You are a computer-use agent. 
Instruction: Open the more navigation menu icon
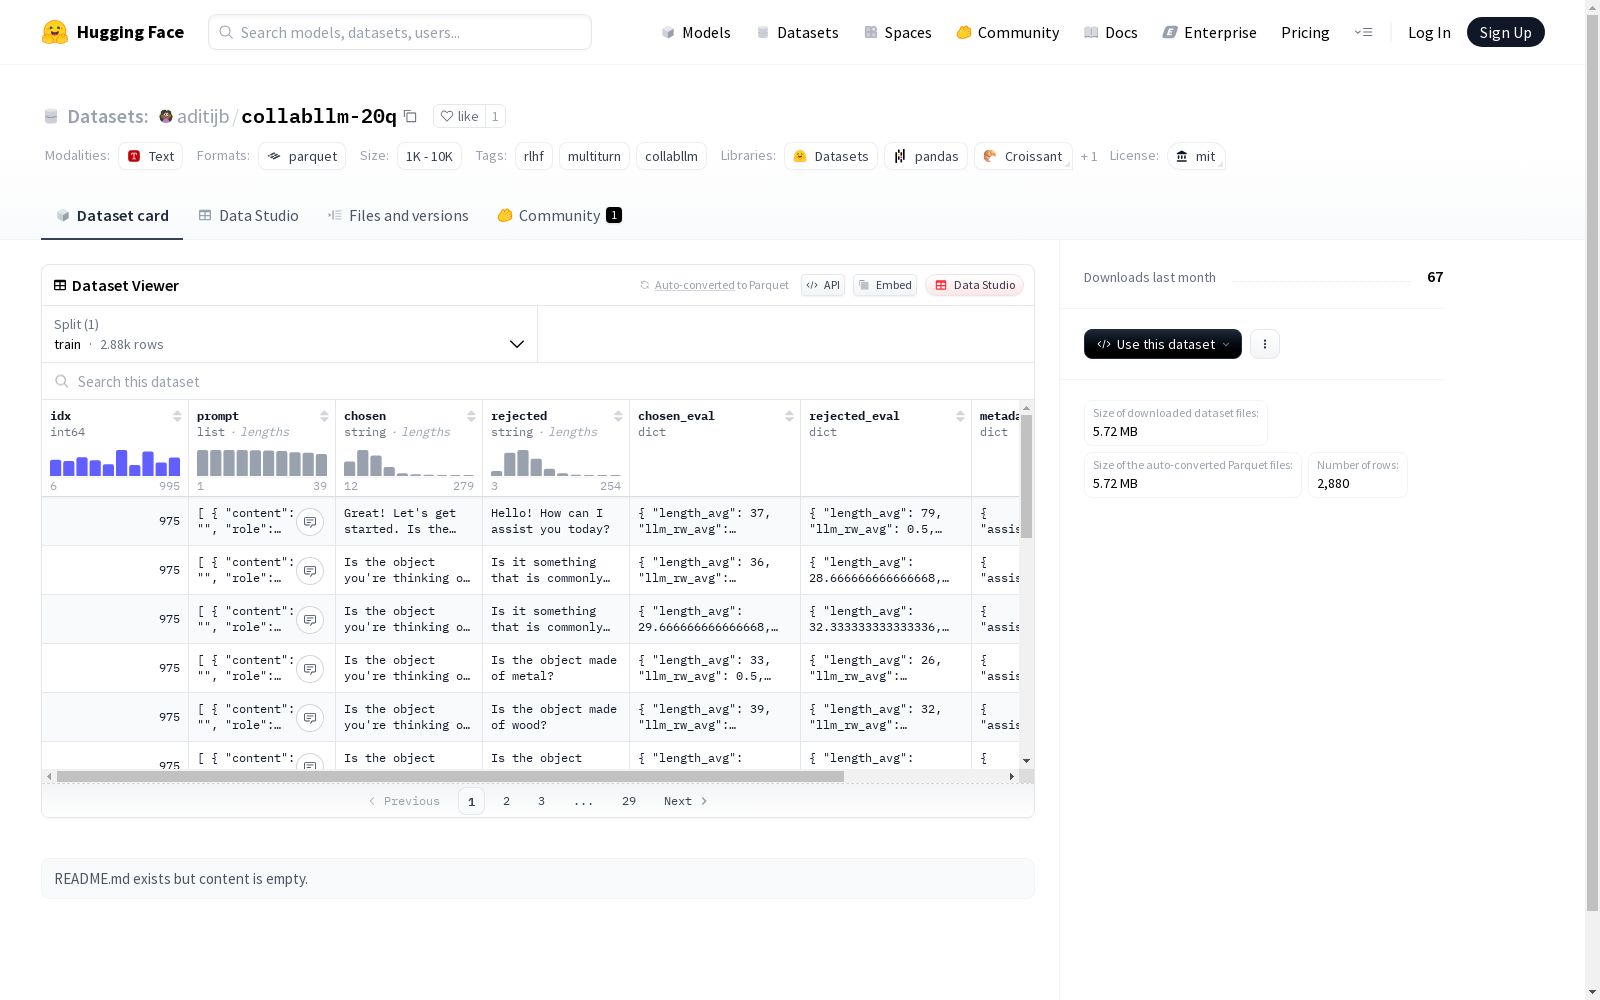click(1363, 32)
